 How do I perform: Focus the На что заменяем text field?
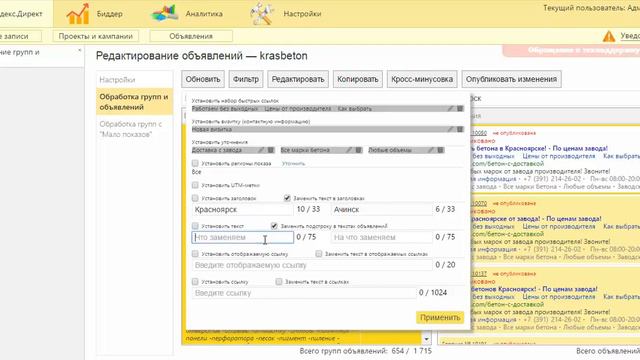coord(381,237)
